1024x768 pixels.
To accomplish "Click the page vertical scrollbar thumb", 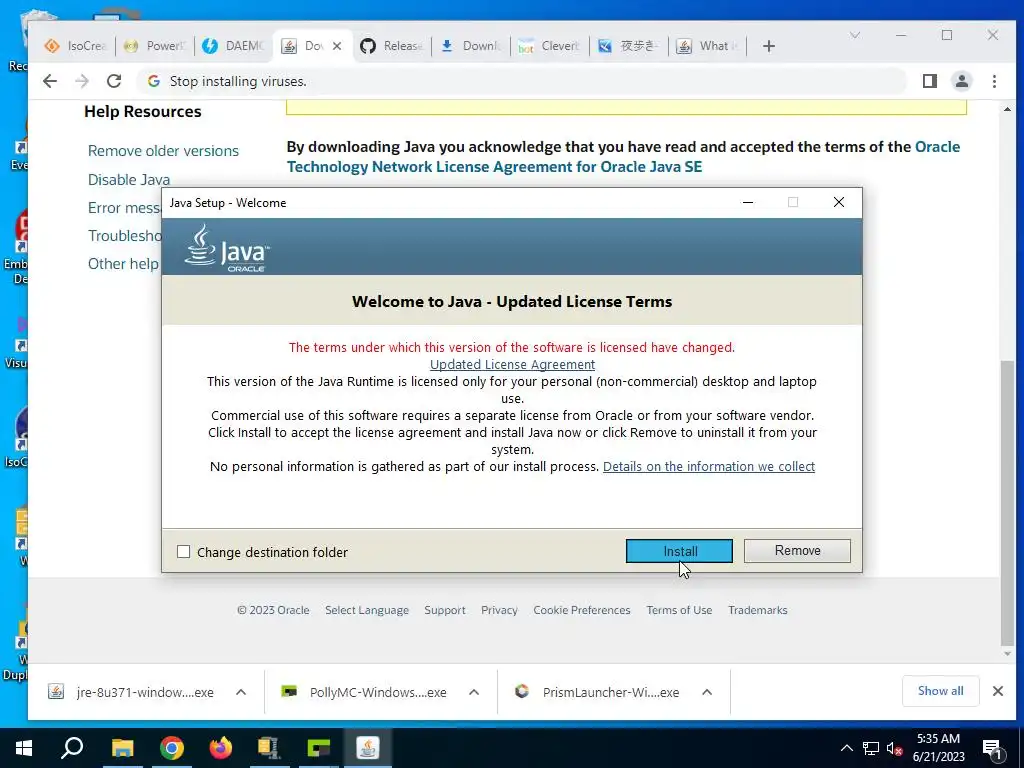I will pos(1007,502).
